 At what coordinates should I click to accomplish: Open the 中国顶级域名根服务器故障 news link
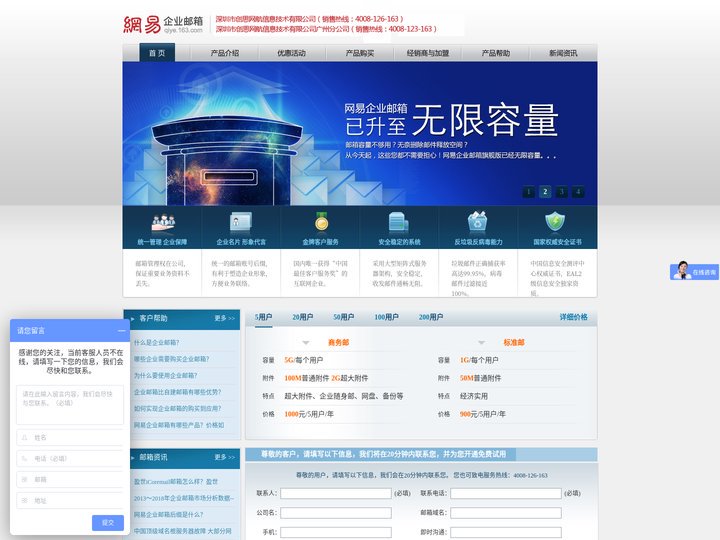click(183, 531)
